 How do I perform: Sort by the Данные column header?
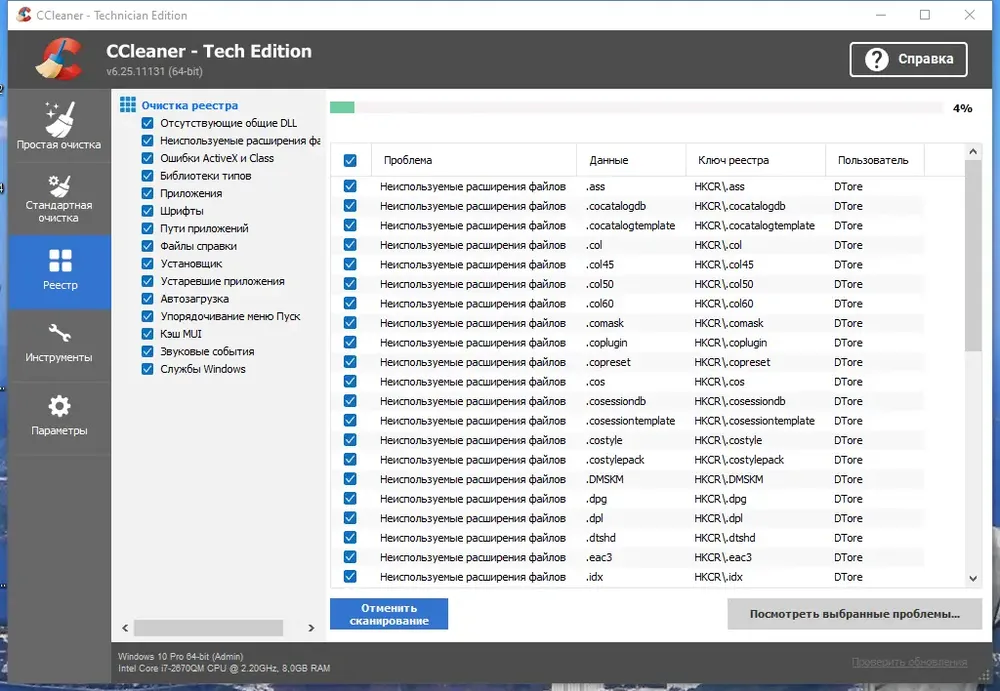click(631, 160)
